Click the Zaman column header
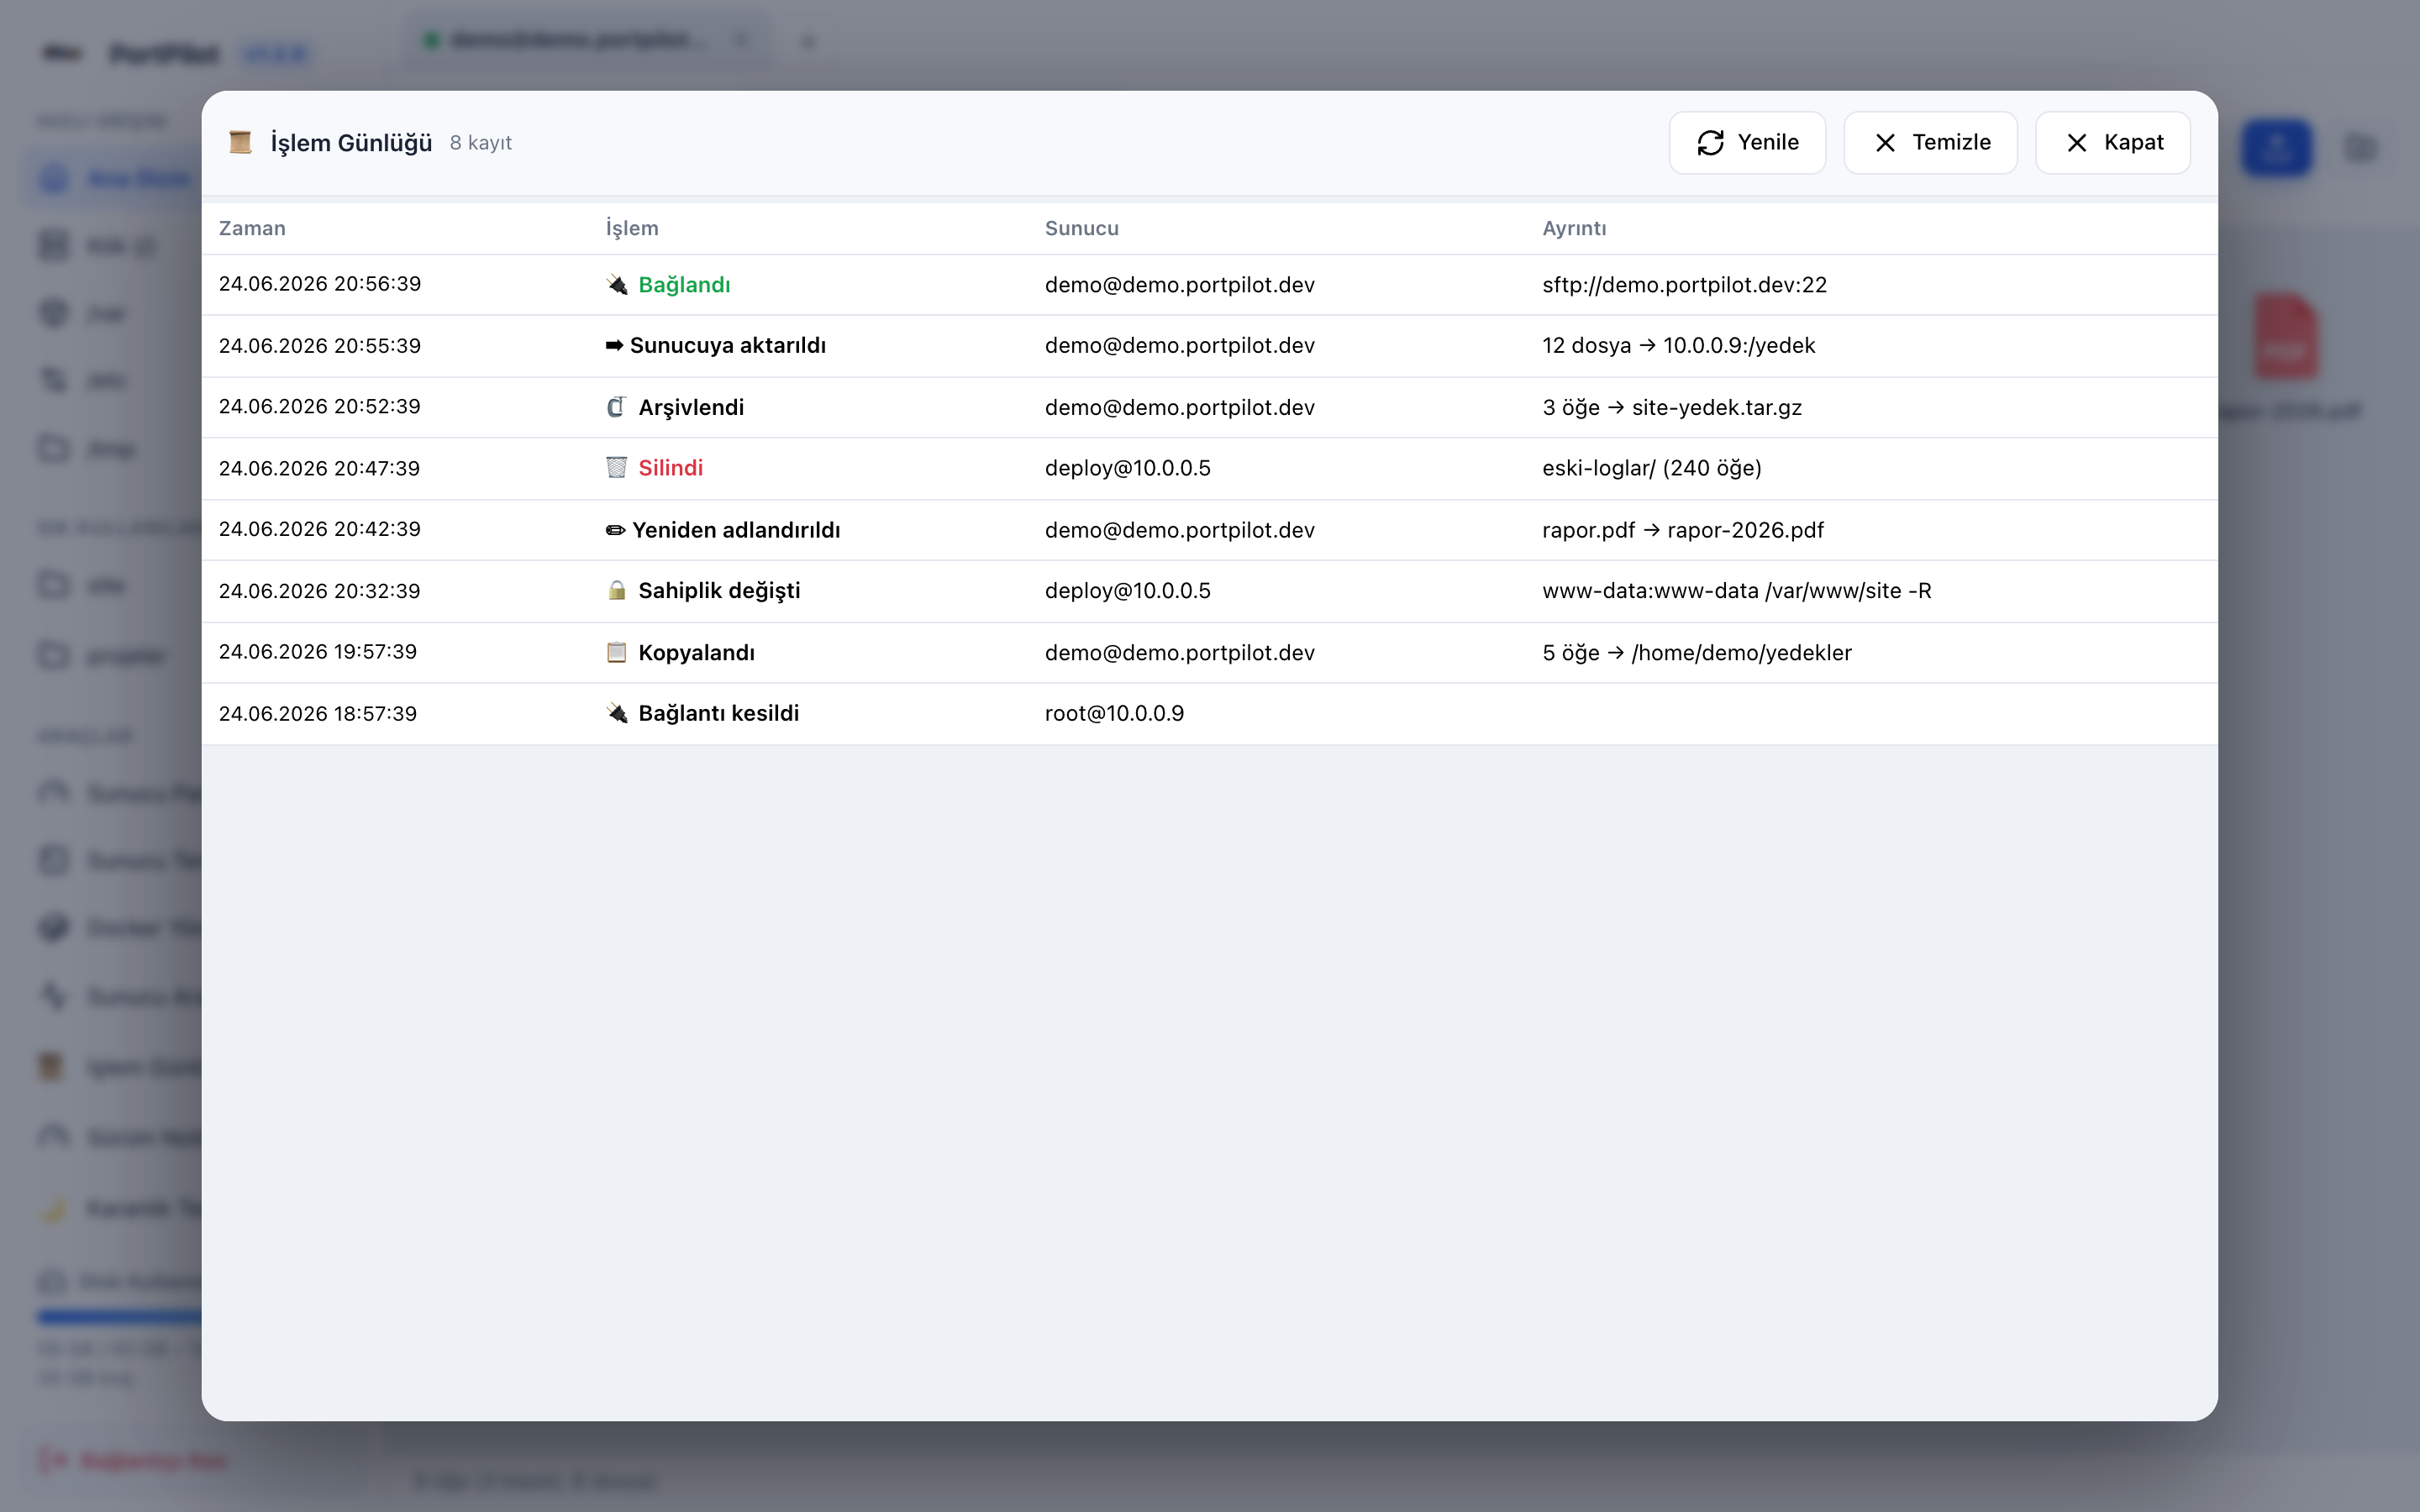This screenshot has width=2420, height=1512. (x=252, y=229)
